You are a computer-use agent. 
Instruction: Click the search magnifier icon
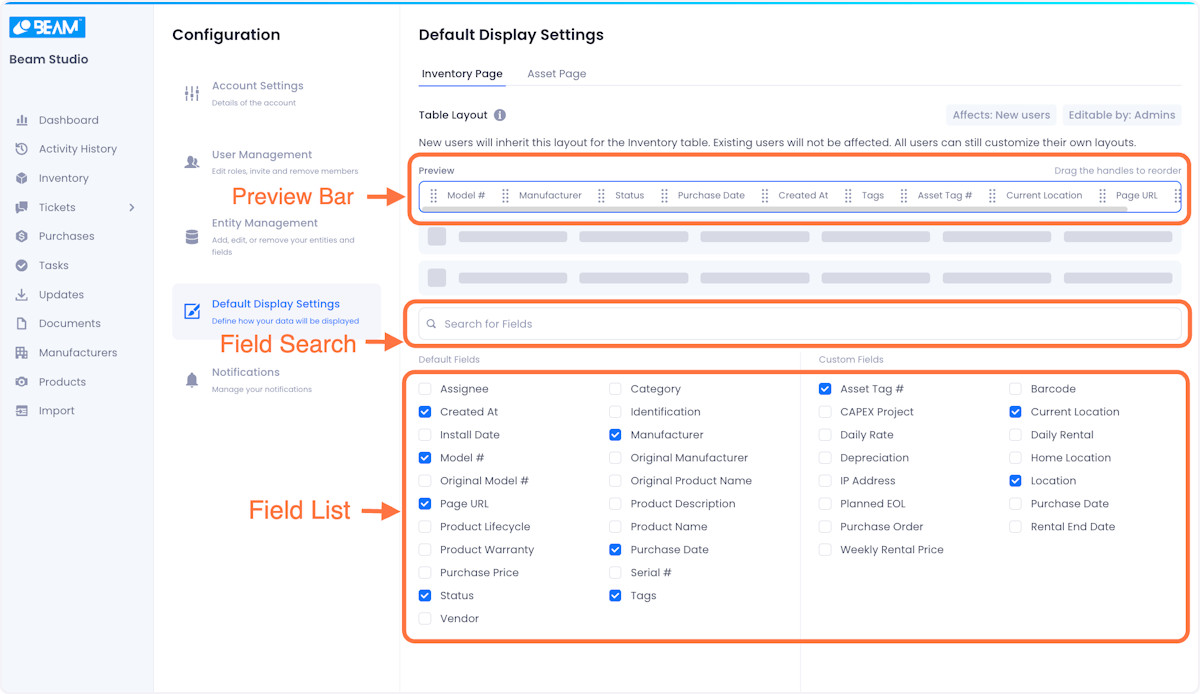click(432, 324)
